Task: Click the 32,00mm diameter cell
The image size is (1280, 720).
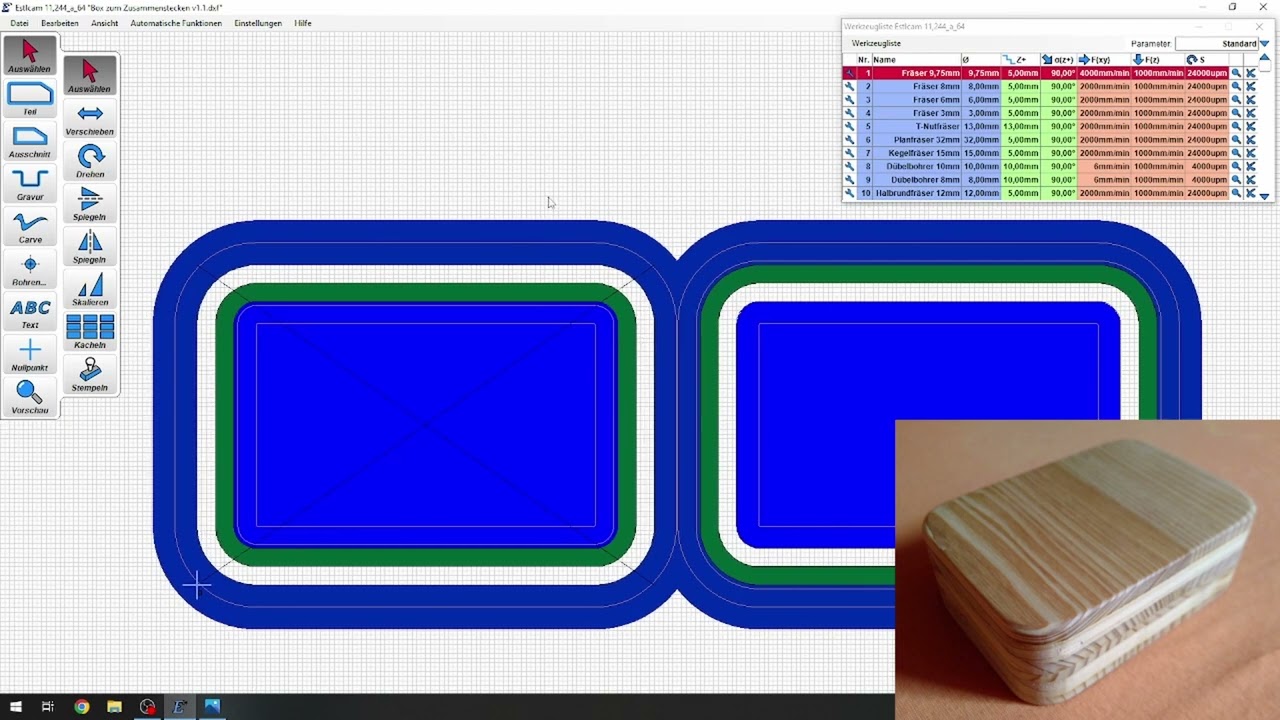Action: pyautogui.click(x=981, y=140)
